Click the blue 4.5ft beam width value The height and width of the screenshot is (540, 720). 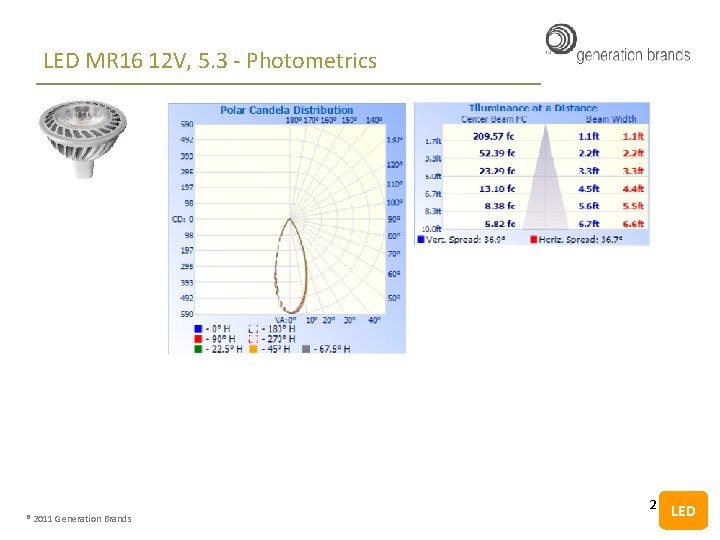point(589,189)
